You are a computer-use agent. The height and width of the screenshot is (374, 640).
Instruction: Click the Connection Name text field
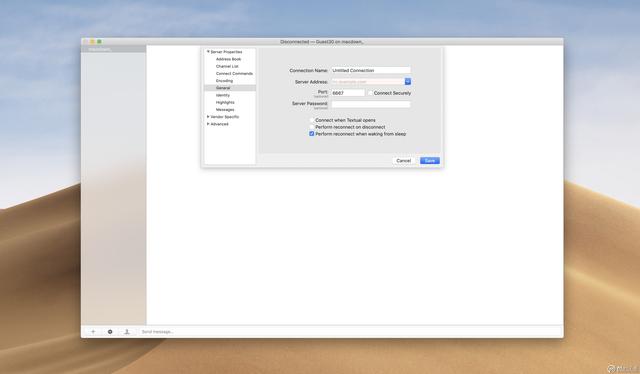371,70
